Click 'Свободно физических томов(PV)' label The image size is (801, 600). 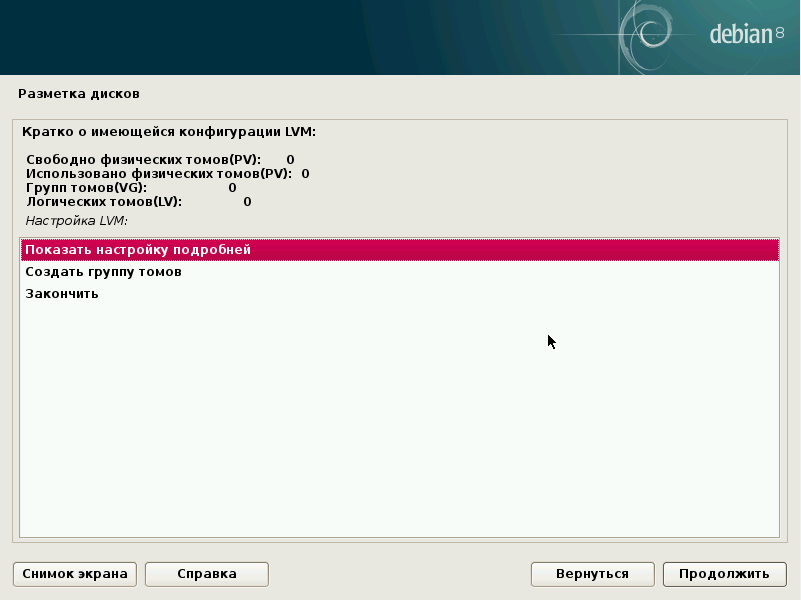pyautogui.click(x=143, y=159)
